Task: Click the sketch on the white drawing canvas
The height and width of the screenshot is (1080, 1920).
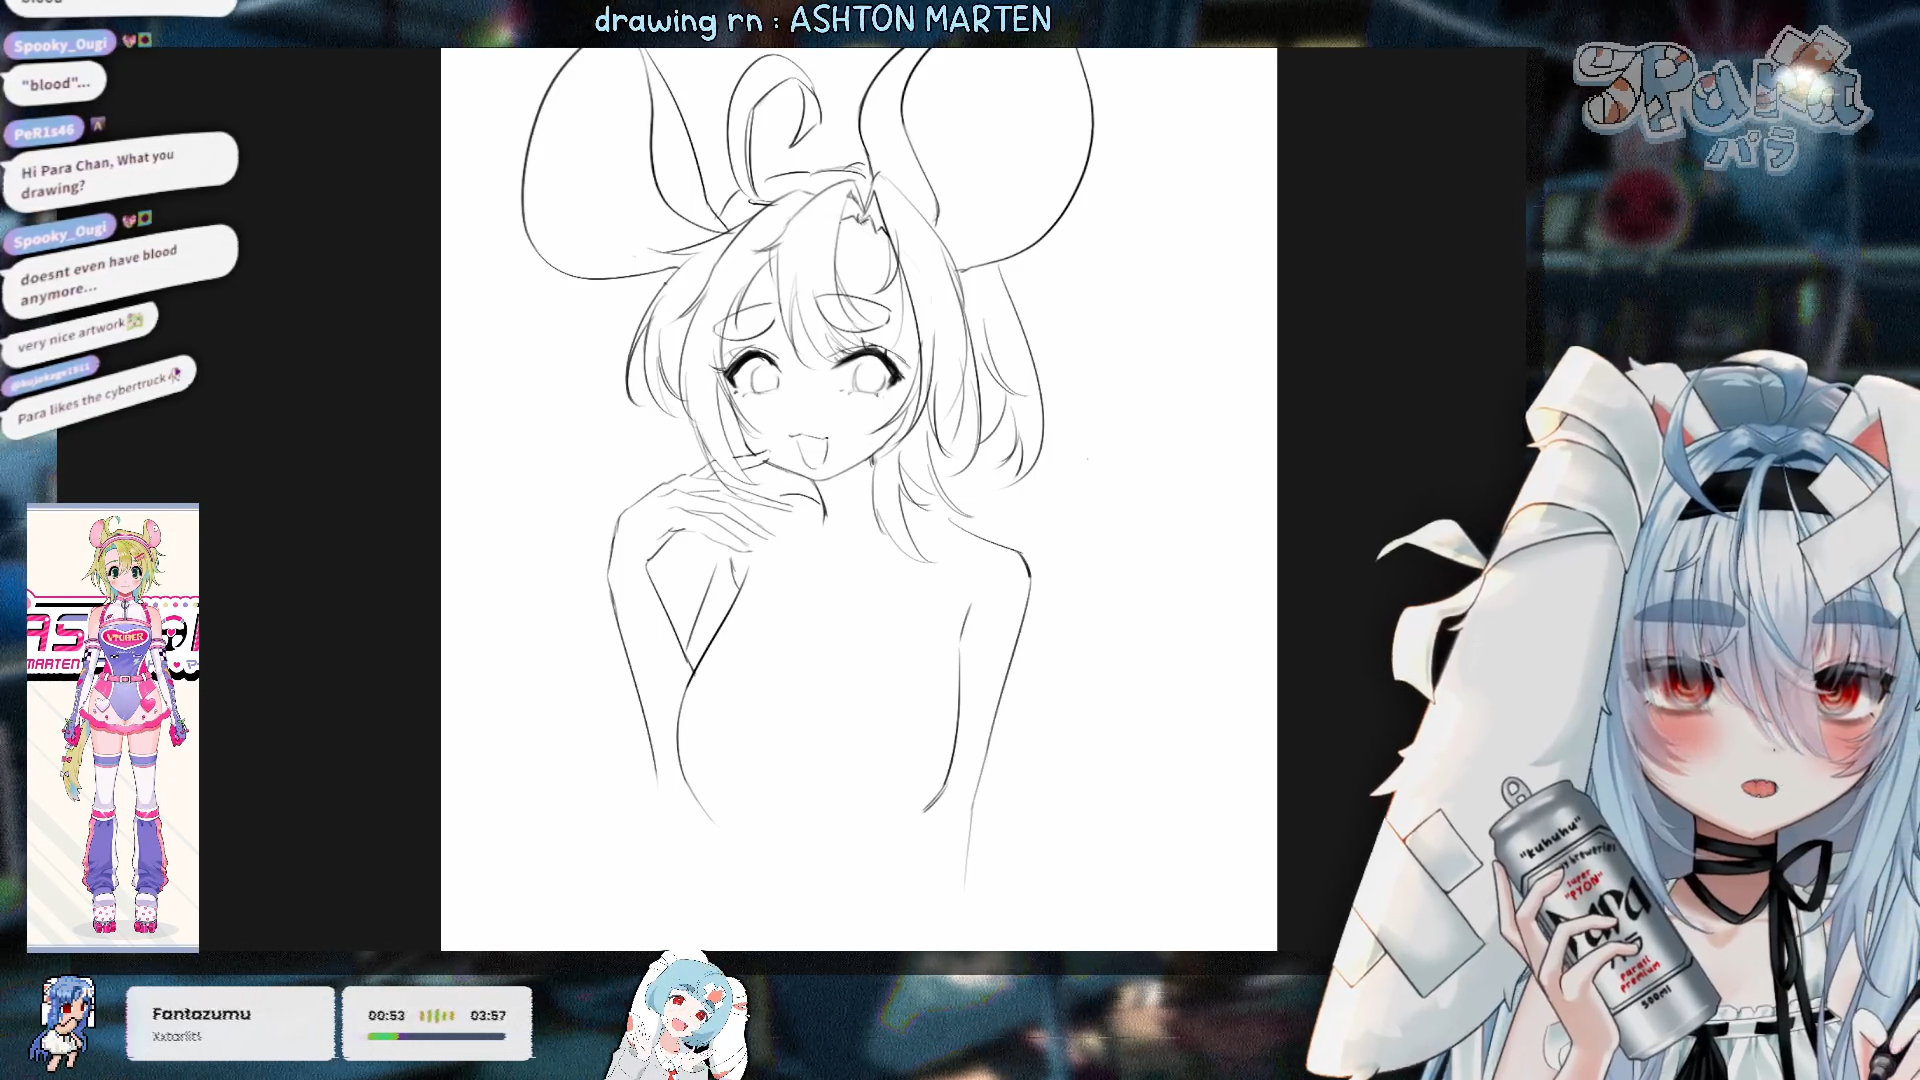Action: point(858,499)
